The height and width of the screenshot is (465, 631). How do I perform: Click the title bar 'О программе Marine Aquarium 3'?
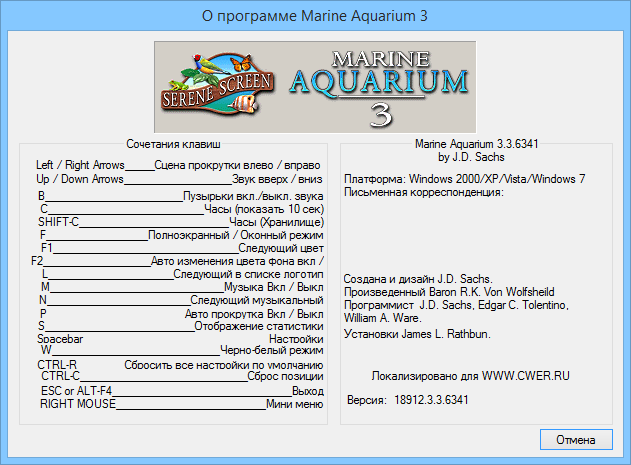(x=315, y=16)
